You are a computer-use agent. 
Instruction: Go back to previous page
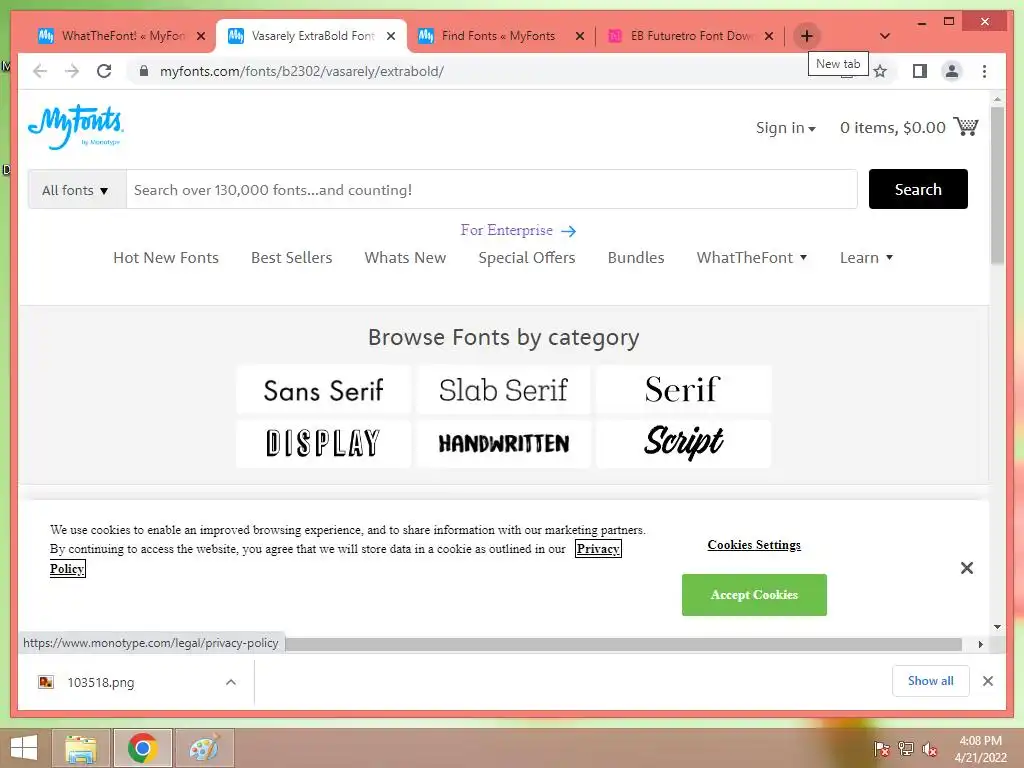[x=40, y=71]
